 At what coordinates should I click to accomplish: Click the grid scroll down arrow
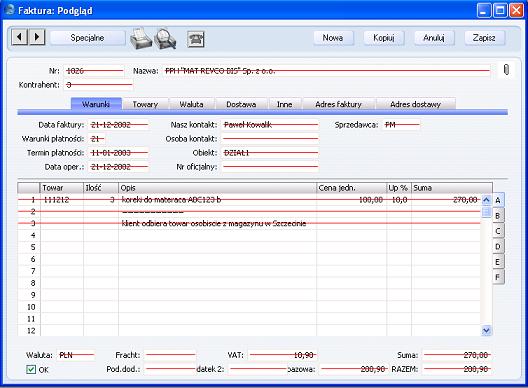pyautogui.click(x=486, y=330)
